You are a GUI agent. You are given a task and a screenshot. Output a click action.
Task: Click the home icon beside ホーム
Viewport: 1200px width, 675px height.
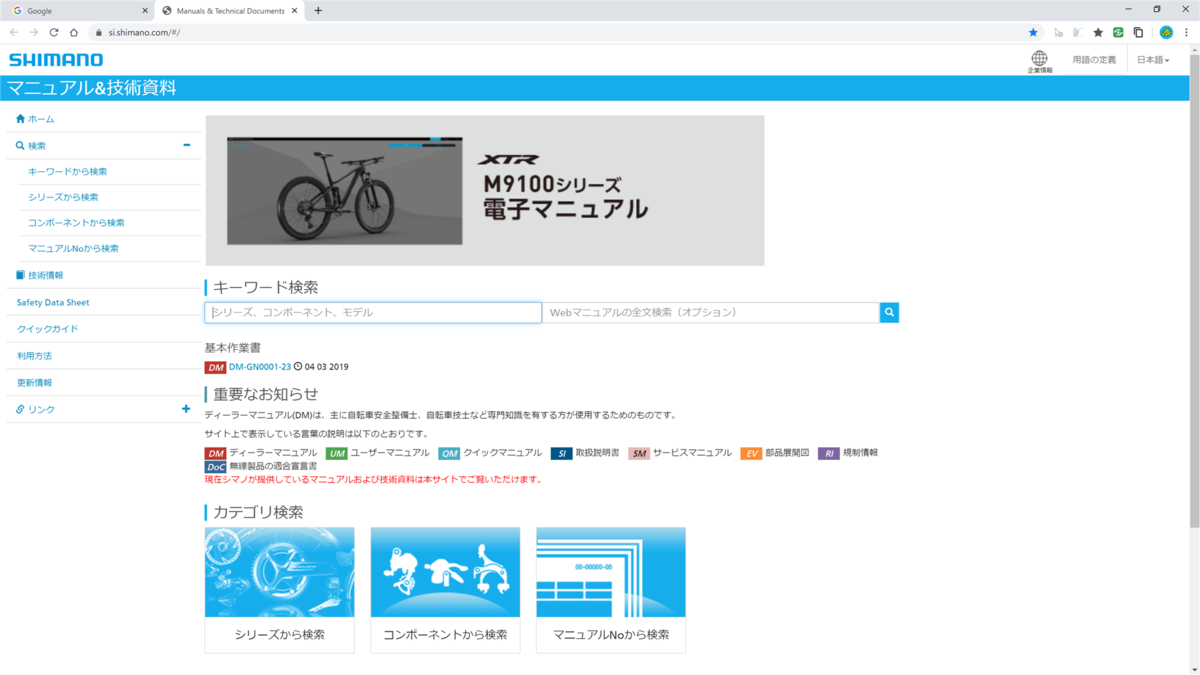[21, 119]
